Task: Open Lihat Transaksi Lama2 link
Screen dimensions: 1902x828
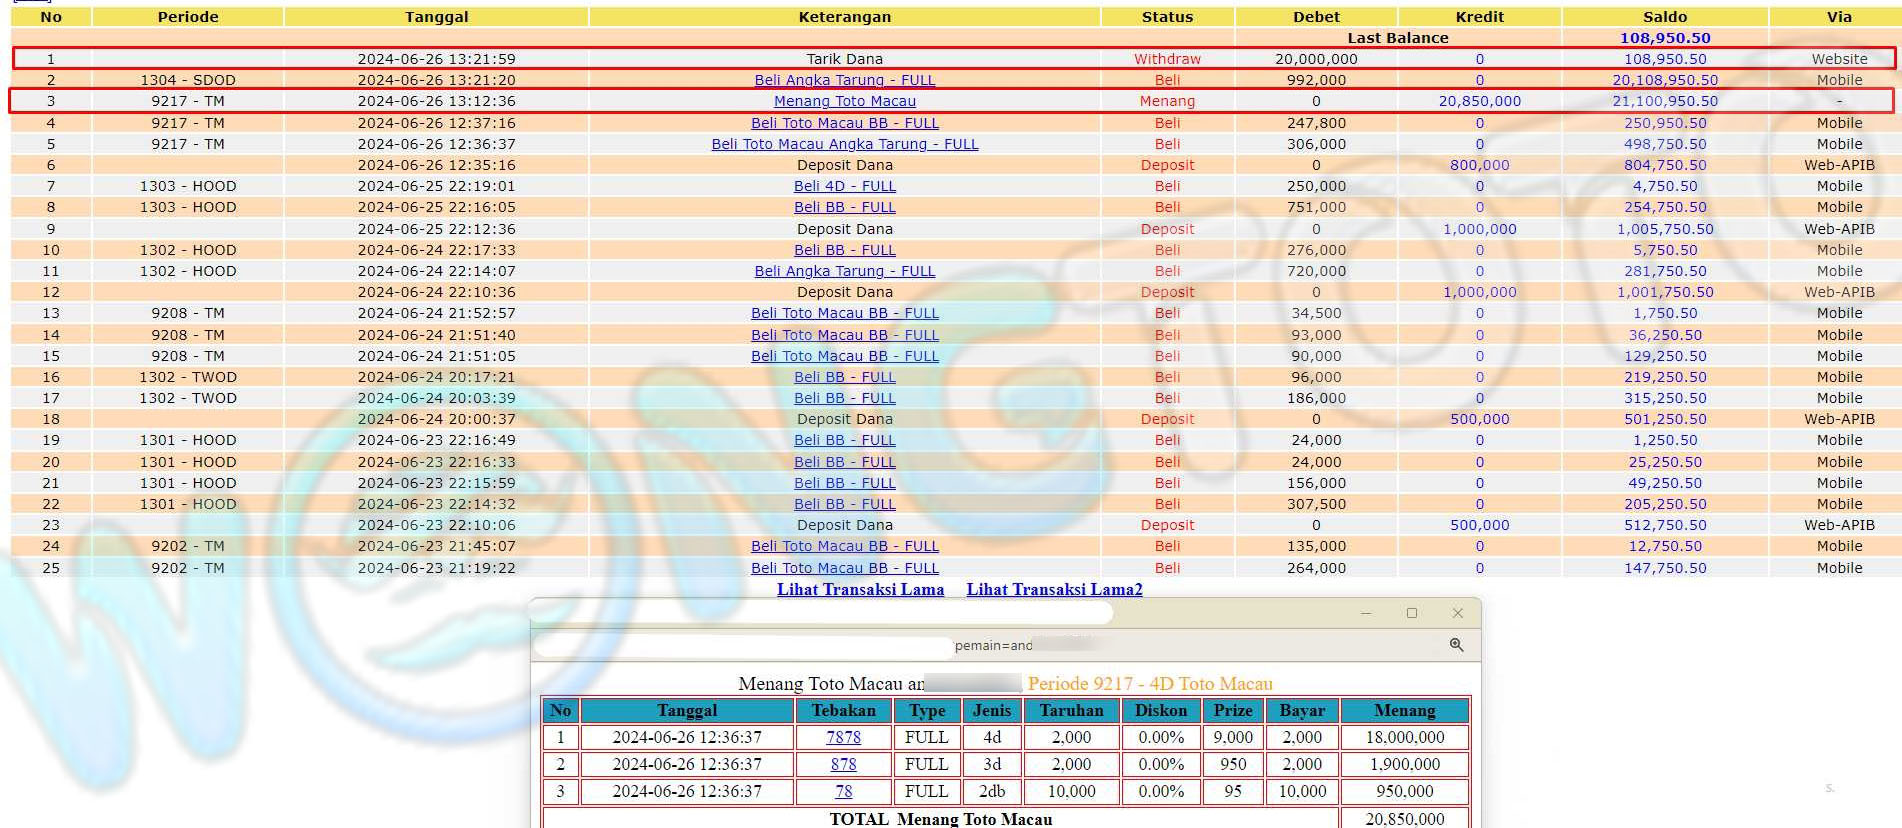Action: tap(1054, 589)
